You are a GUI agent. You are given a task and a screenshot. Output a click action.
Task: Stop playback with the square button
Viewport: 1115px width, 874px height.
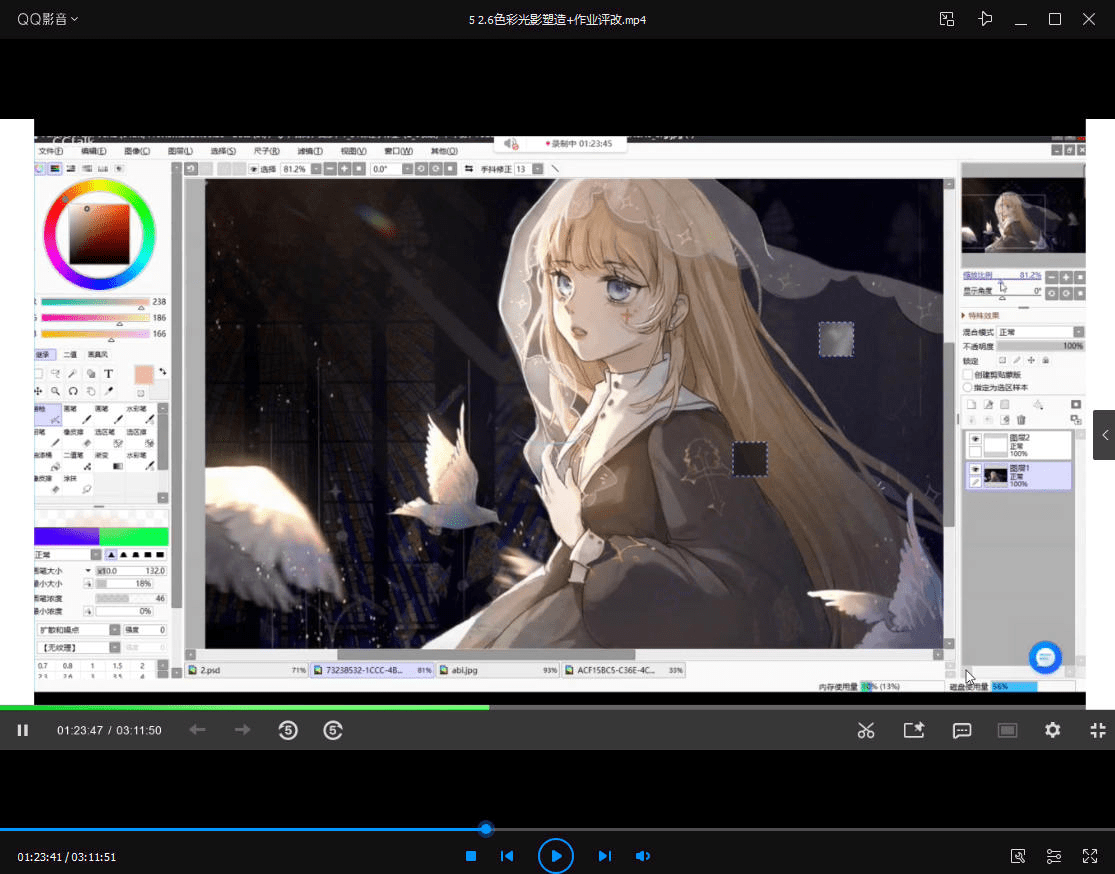[471, 856]
